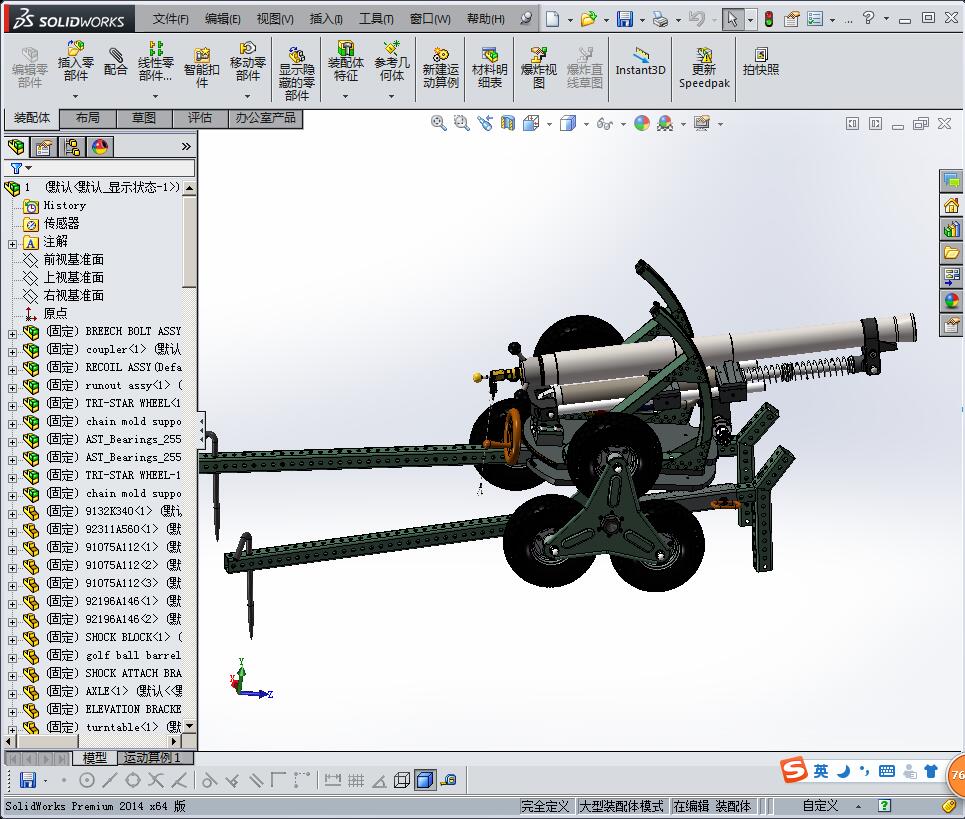Viewport: 965px width, 819px height.
Task: Take a 拍快照 snapshot
Action: point(761,62)
